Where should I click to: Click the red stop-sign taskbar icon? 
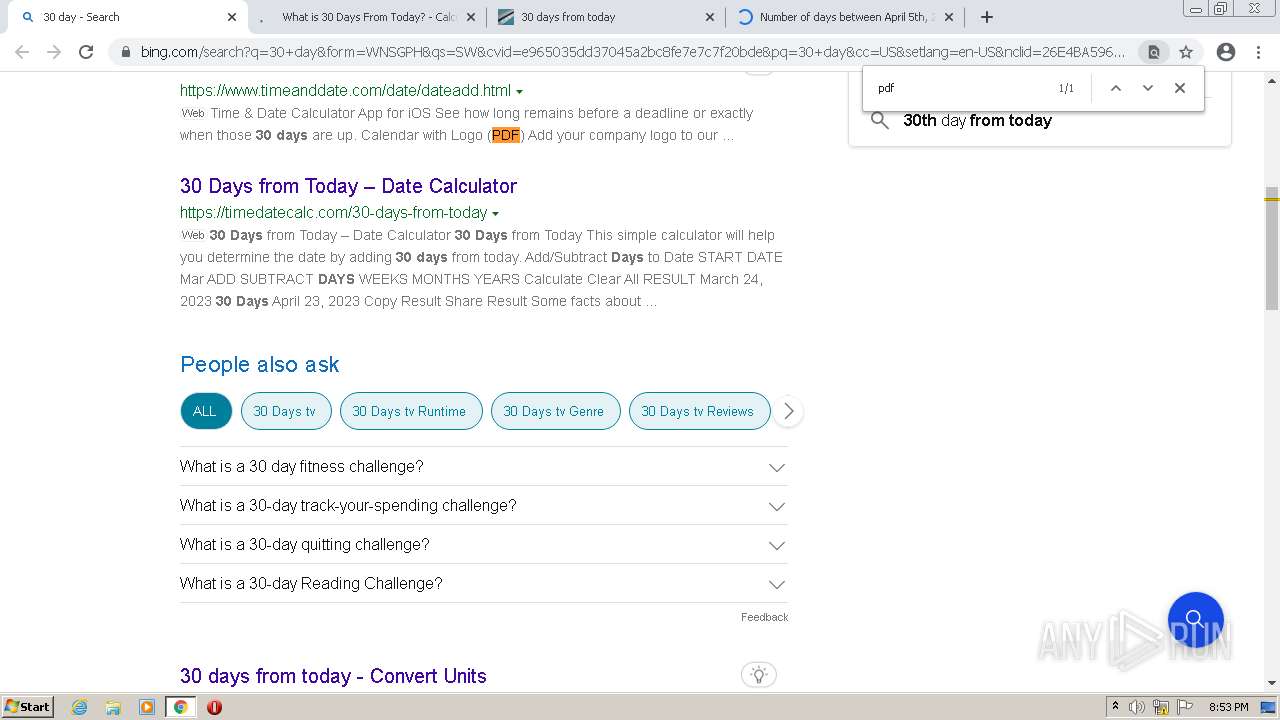[214, 707]
